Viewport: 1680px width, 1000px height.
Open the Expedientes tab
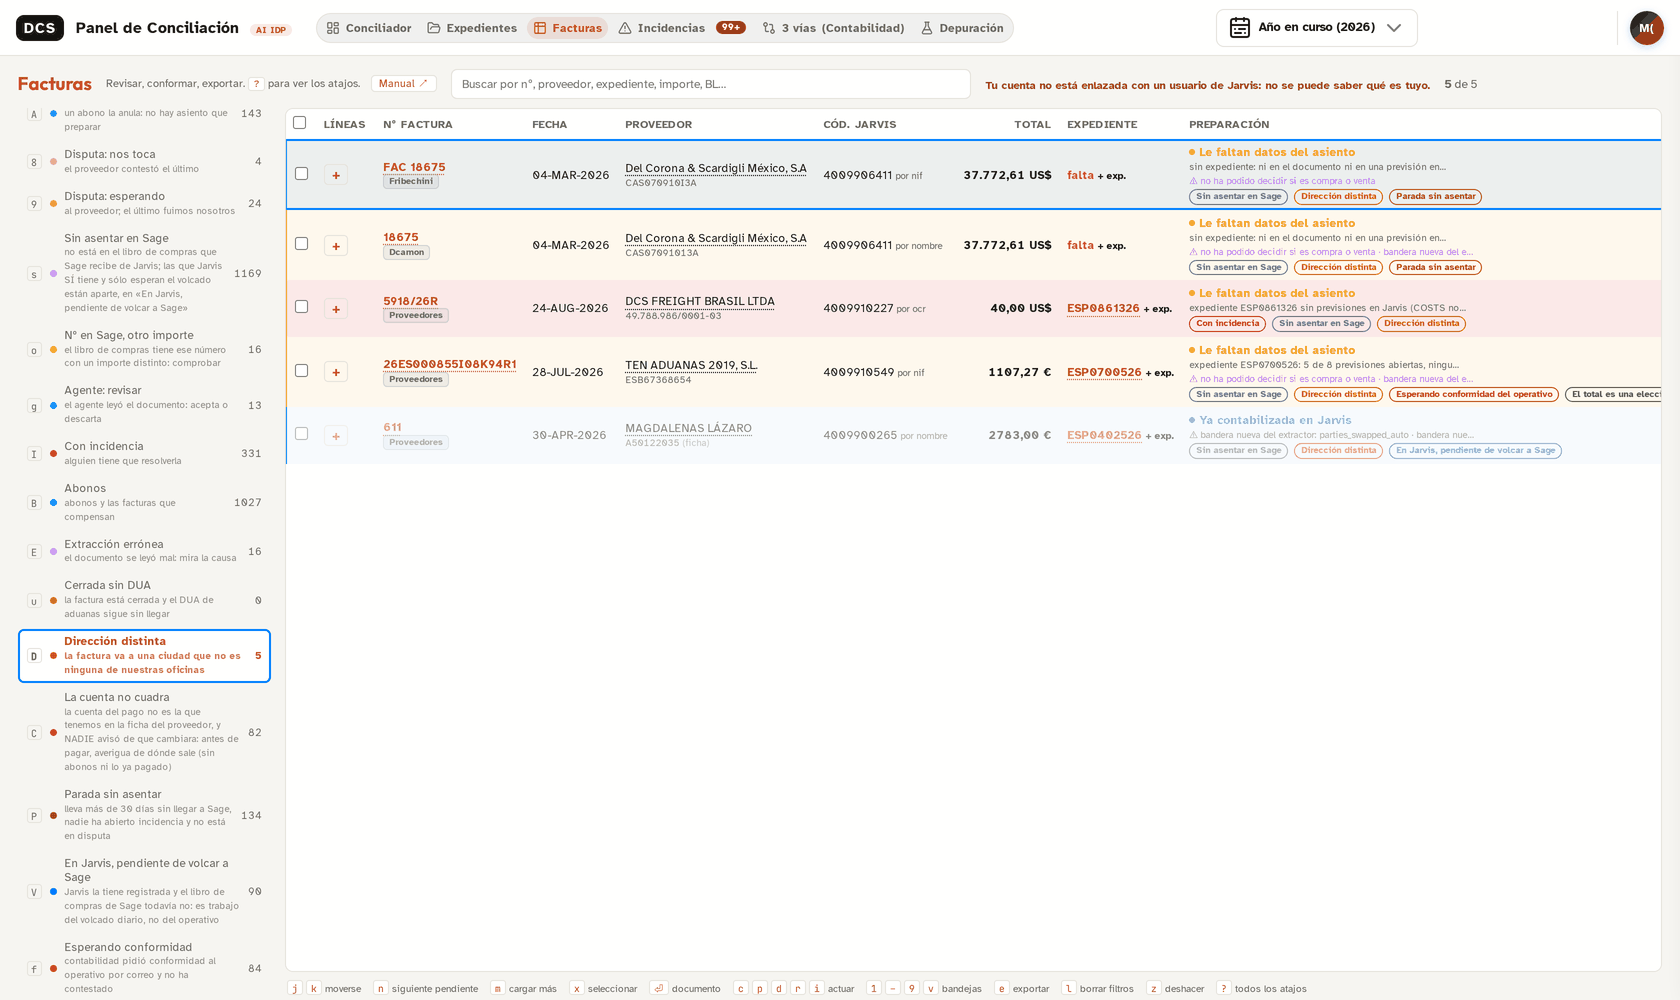[472, 28]
